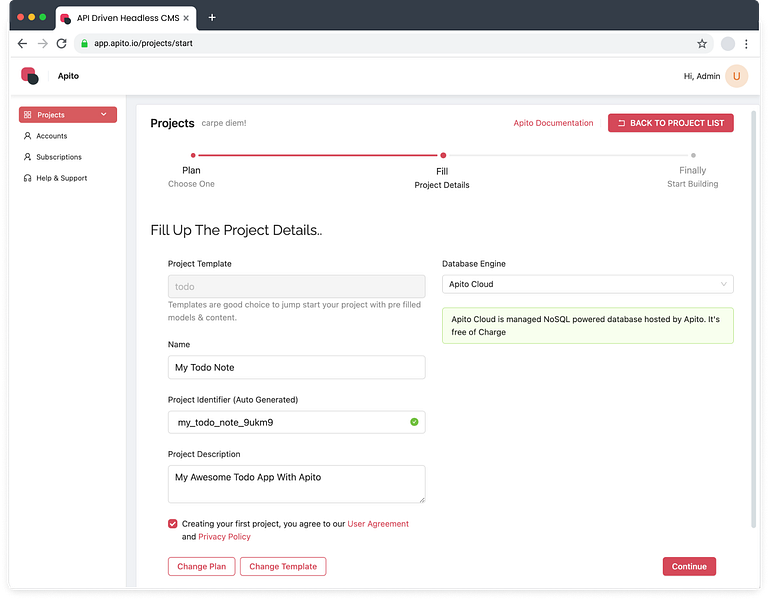Open the Database Engine dropdown

point(588,284)
